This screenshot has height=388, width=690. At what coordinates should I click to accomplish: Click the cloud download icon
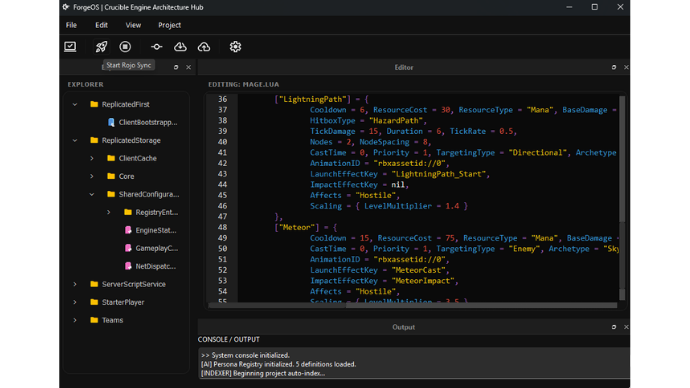(x=180, y=47)
